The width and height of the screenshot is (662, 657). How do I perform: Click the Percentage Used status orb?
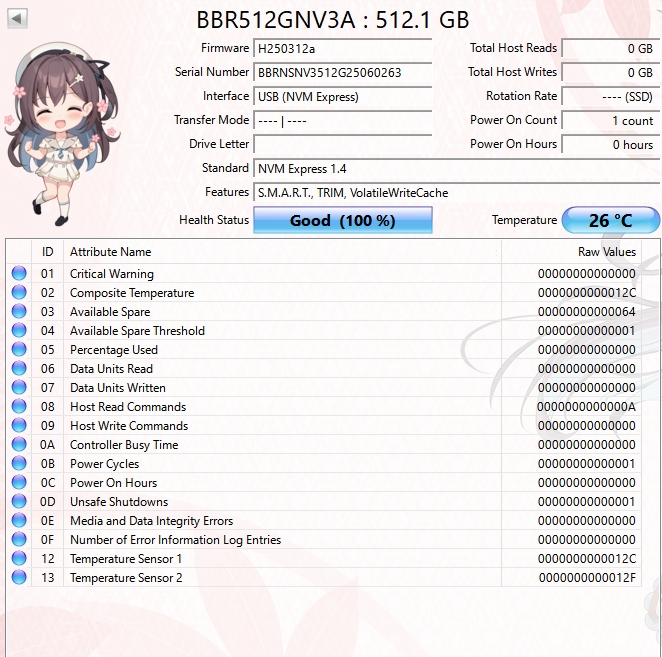(19, 349)
